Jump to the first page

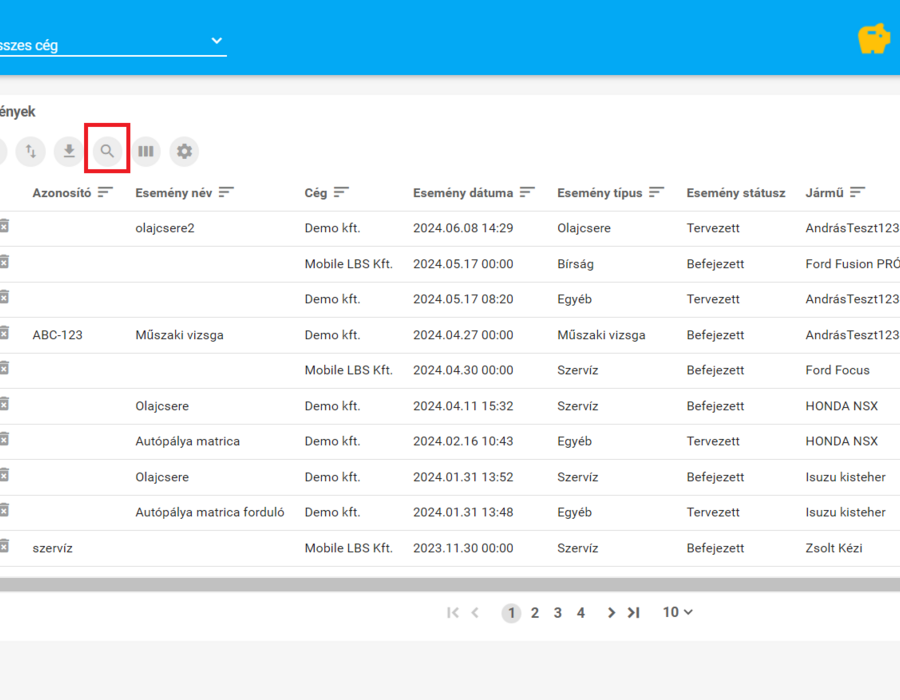click(453, 613)
